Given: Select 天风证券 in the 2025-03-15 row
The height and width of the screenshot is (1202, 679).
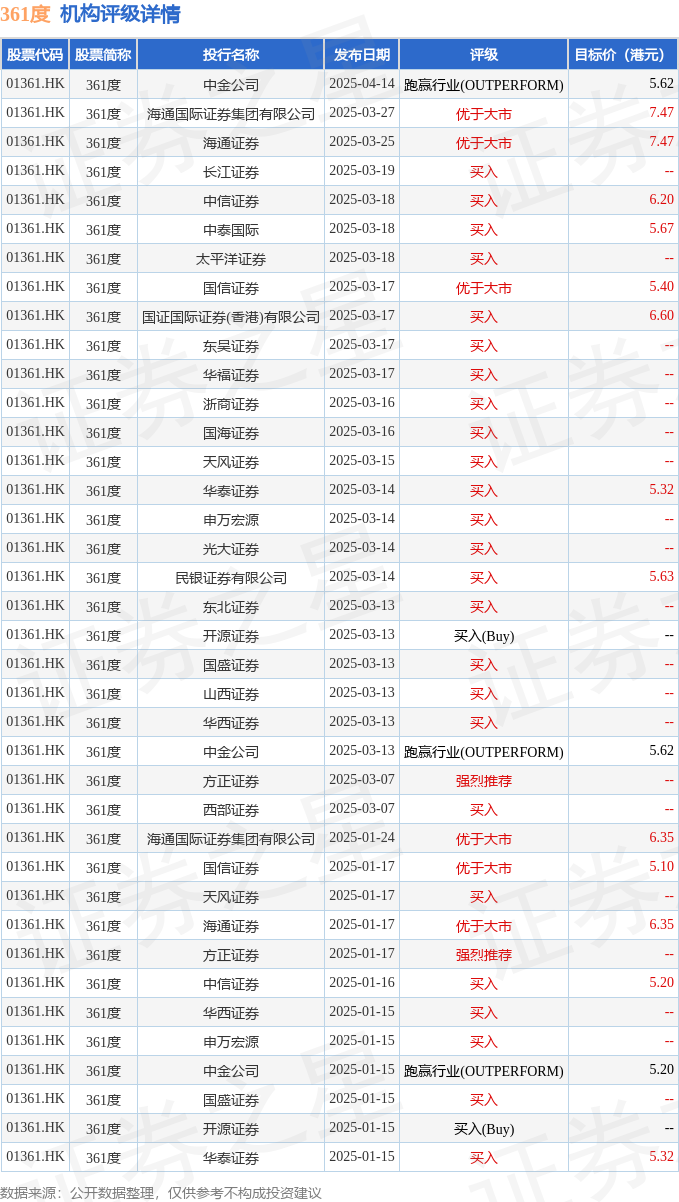Looking at the screenshot, I should pyautogui.click(x=231, y=462).
